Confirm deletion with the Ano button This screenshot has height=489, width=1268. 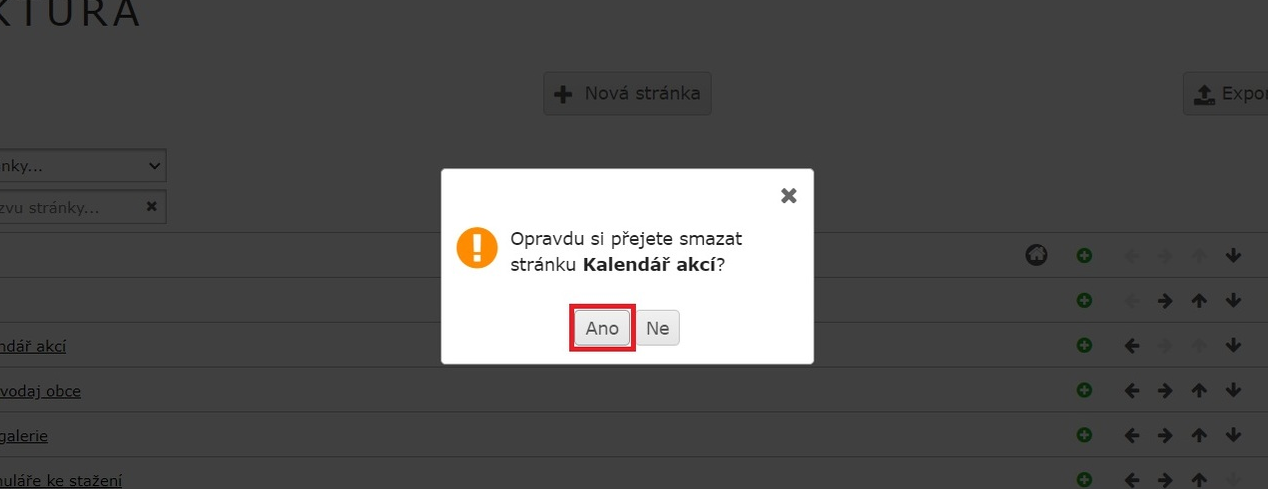click(x=602, y=328)
